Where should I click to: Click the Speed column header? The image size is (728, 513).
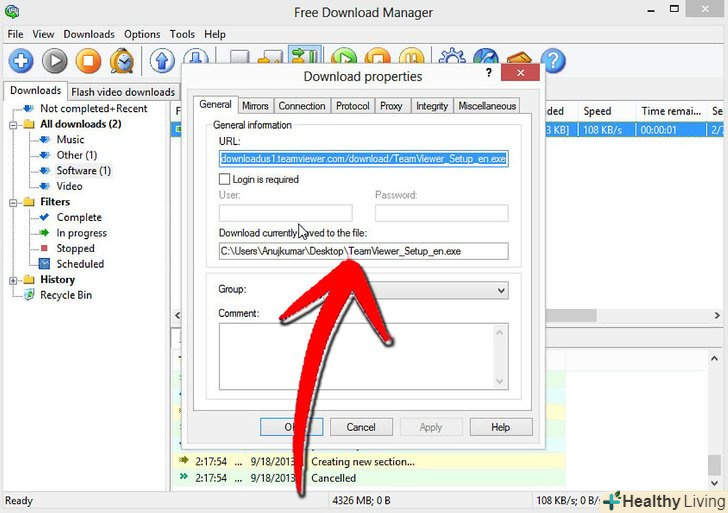click(605, 111)
